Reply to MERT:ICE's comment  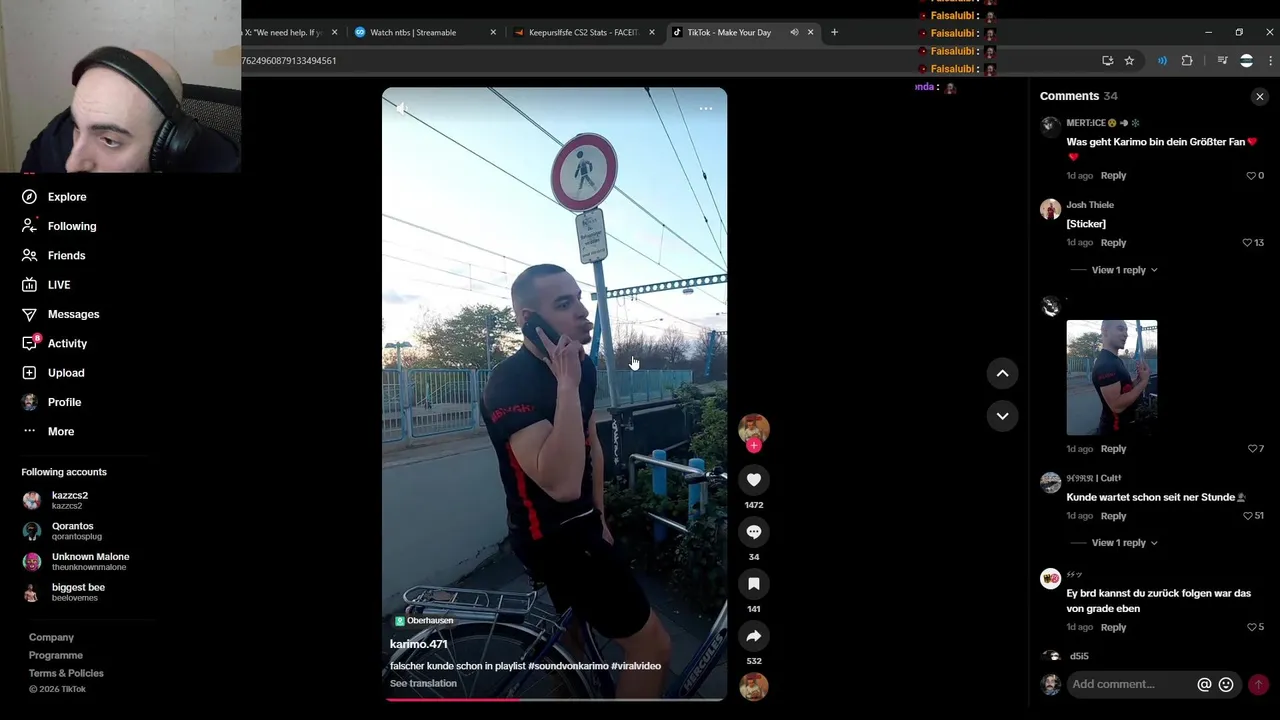1113,176
